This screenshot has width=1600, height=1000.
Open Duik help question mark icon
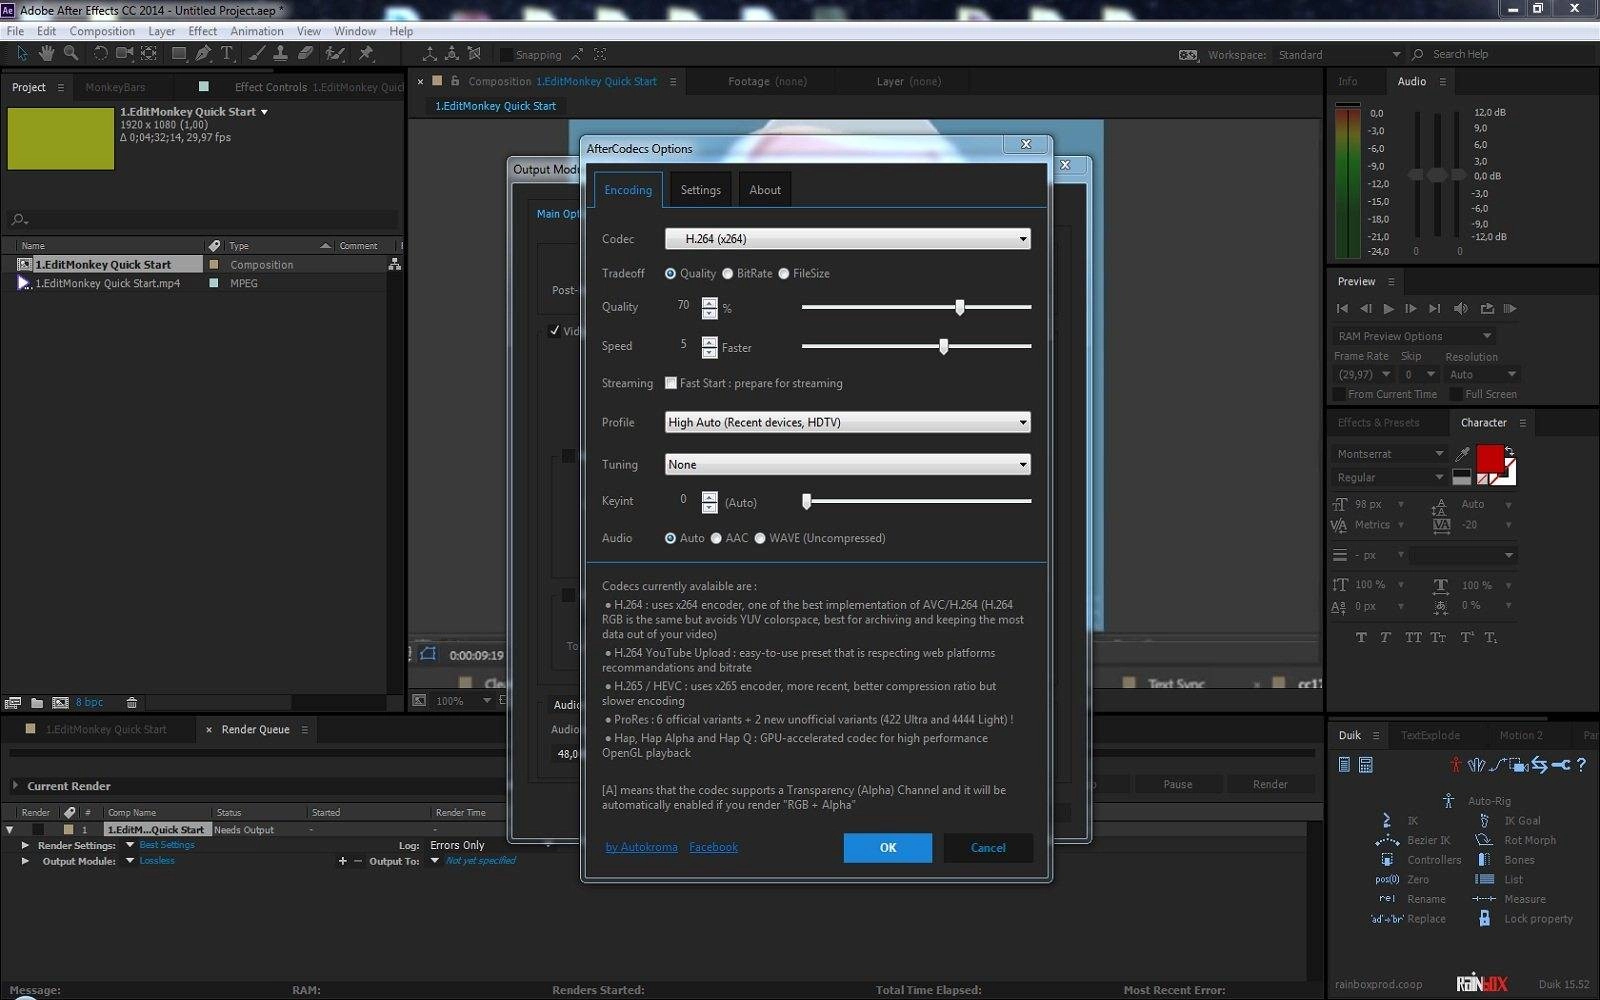[1581, 765]
